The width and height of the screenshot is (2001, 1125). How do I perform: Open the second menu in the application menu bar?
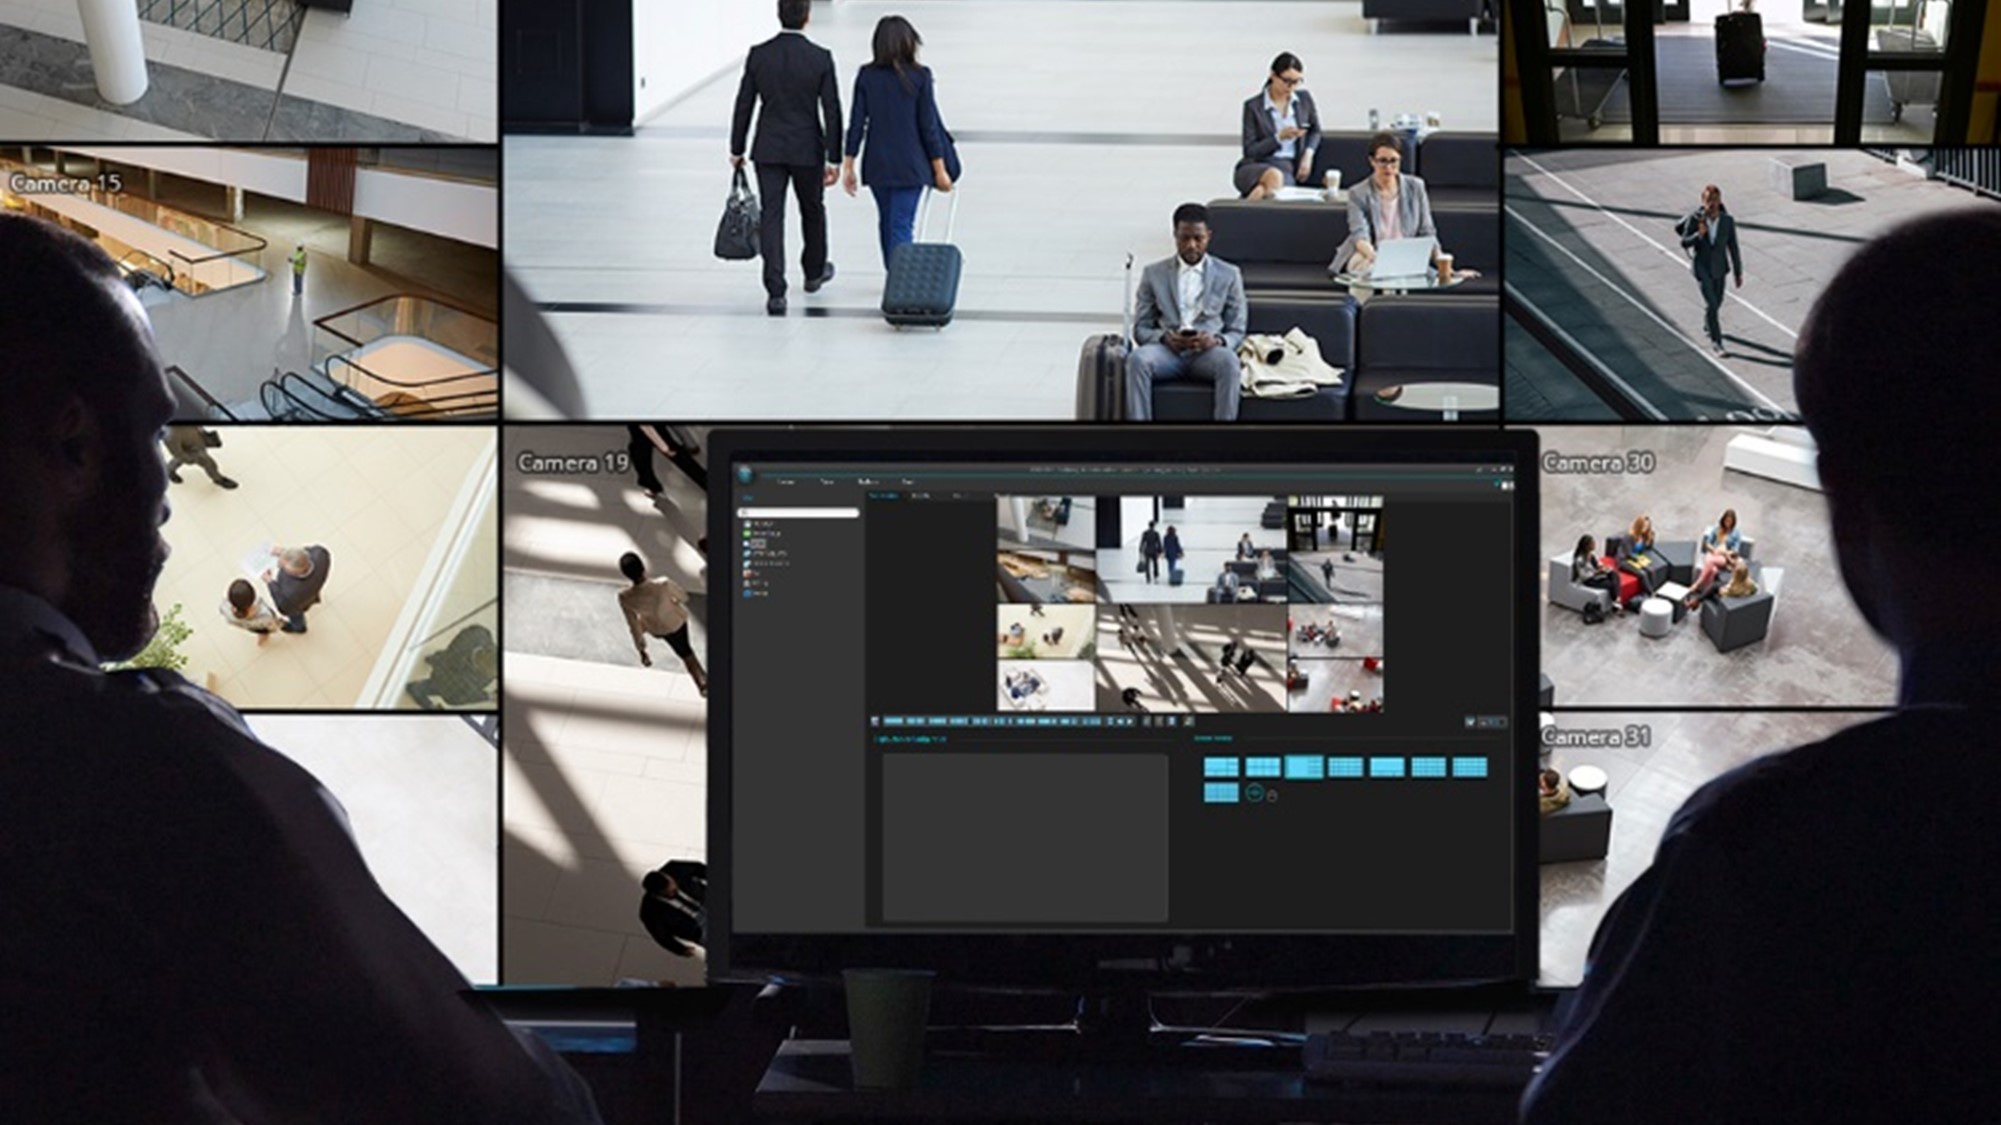(827, 481)
